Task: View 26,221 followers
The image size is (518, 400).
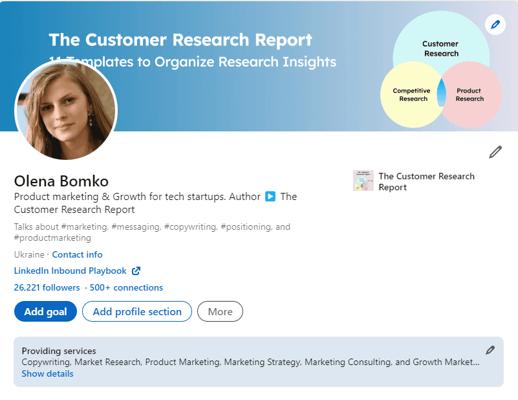Action: point(47,288)
